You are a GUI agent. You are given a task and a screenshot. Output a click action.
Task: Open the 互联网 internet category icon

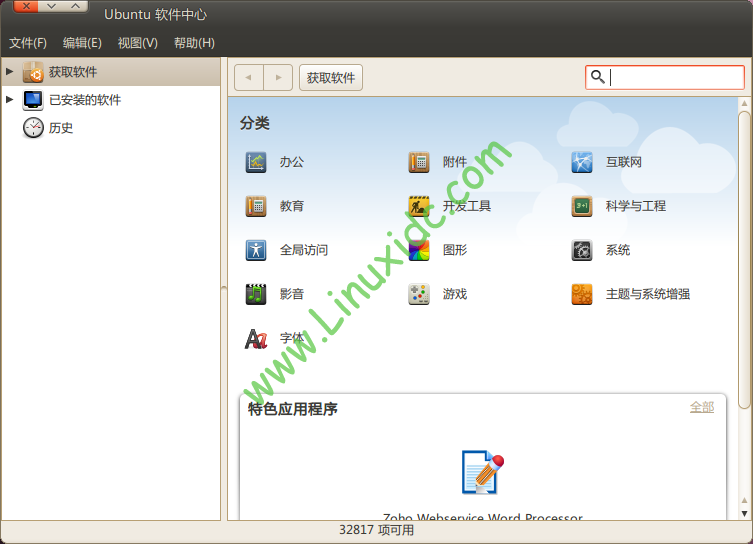(582, 162)
